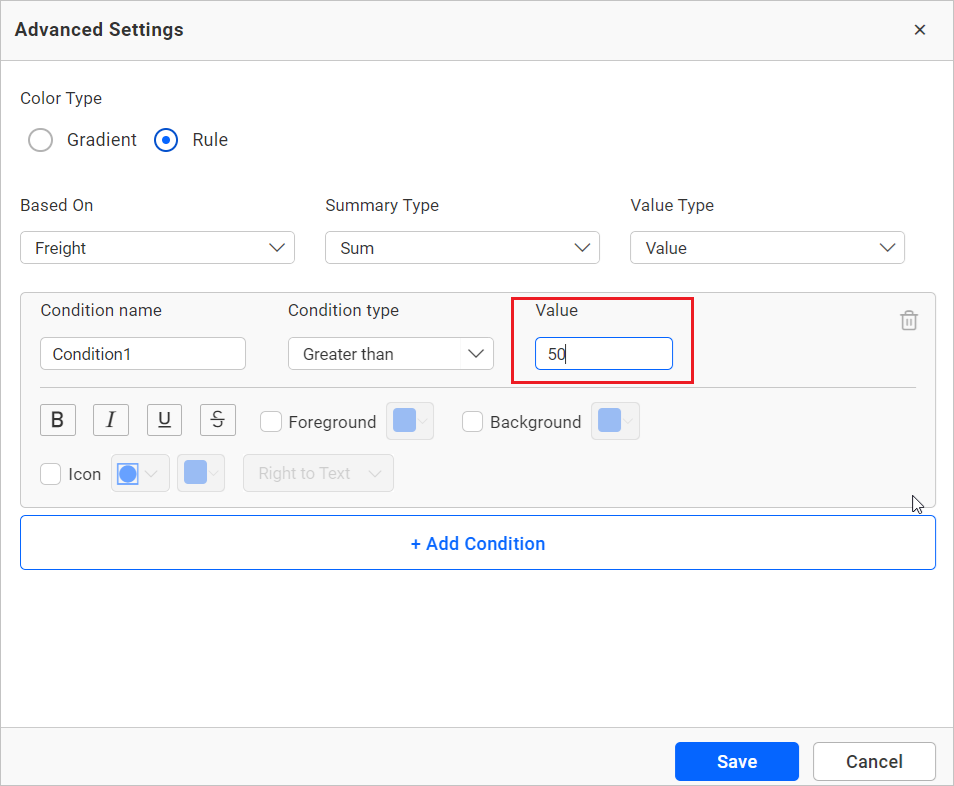
Task: Select the Rule color type
Action: point(166,140)
